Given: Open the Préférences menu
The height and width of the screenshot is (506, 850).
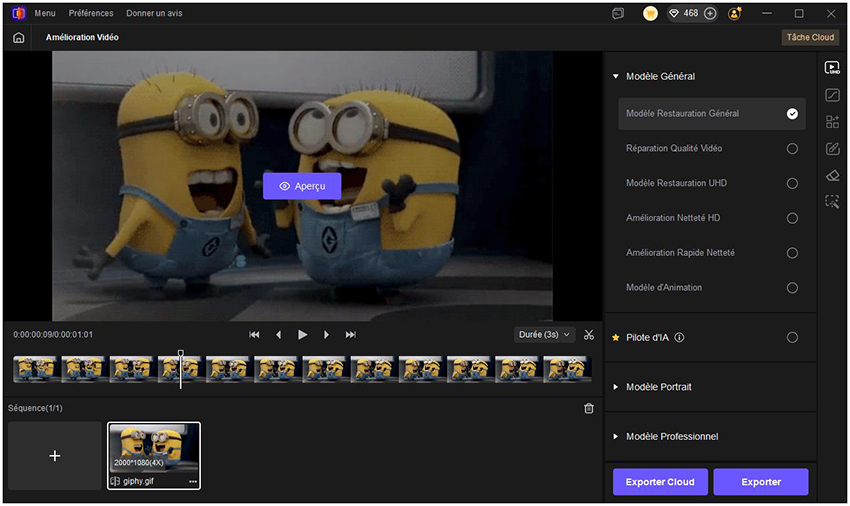Looking at the screenshot, I should click(91, 14).
